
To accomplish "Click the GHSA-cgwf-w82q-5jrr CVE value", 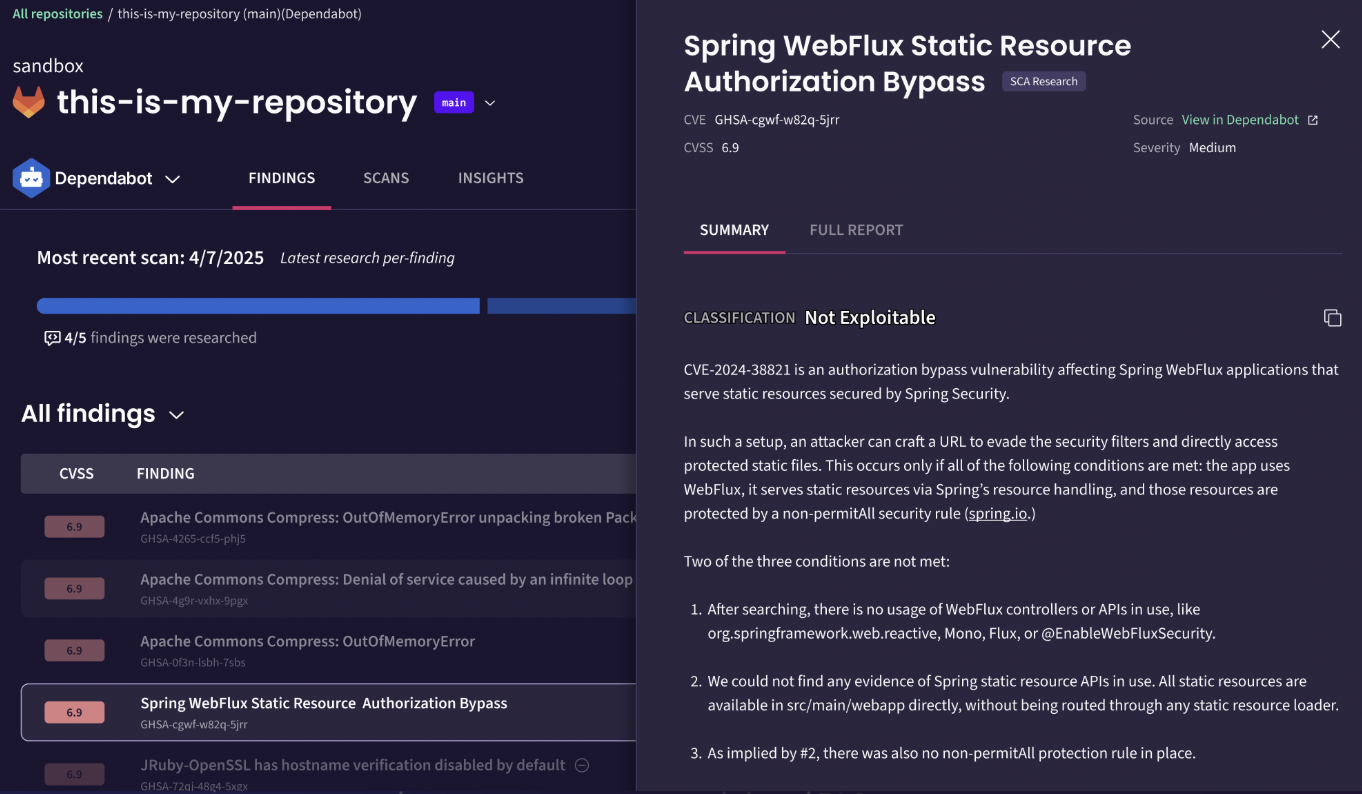I will tap(777, 120).
